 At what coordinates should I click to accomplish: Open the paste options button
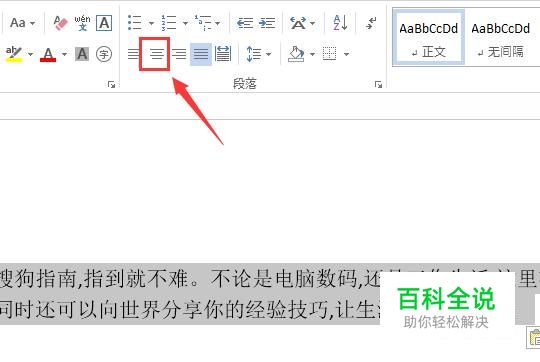tap(534, 338)
